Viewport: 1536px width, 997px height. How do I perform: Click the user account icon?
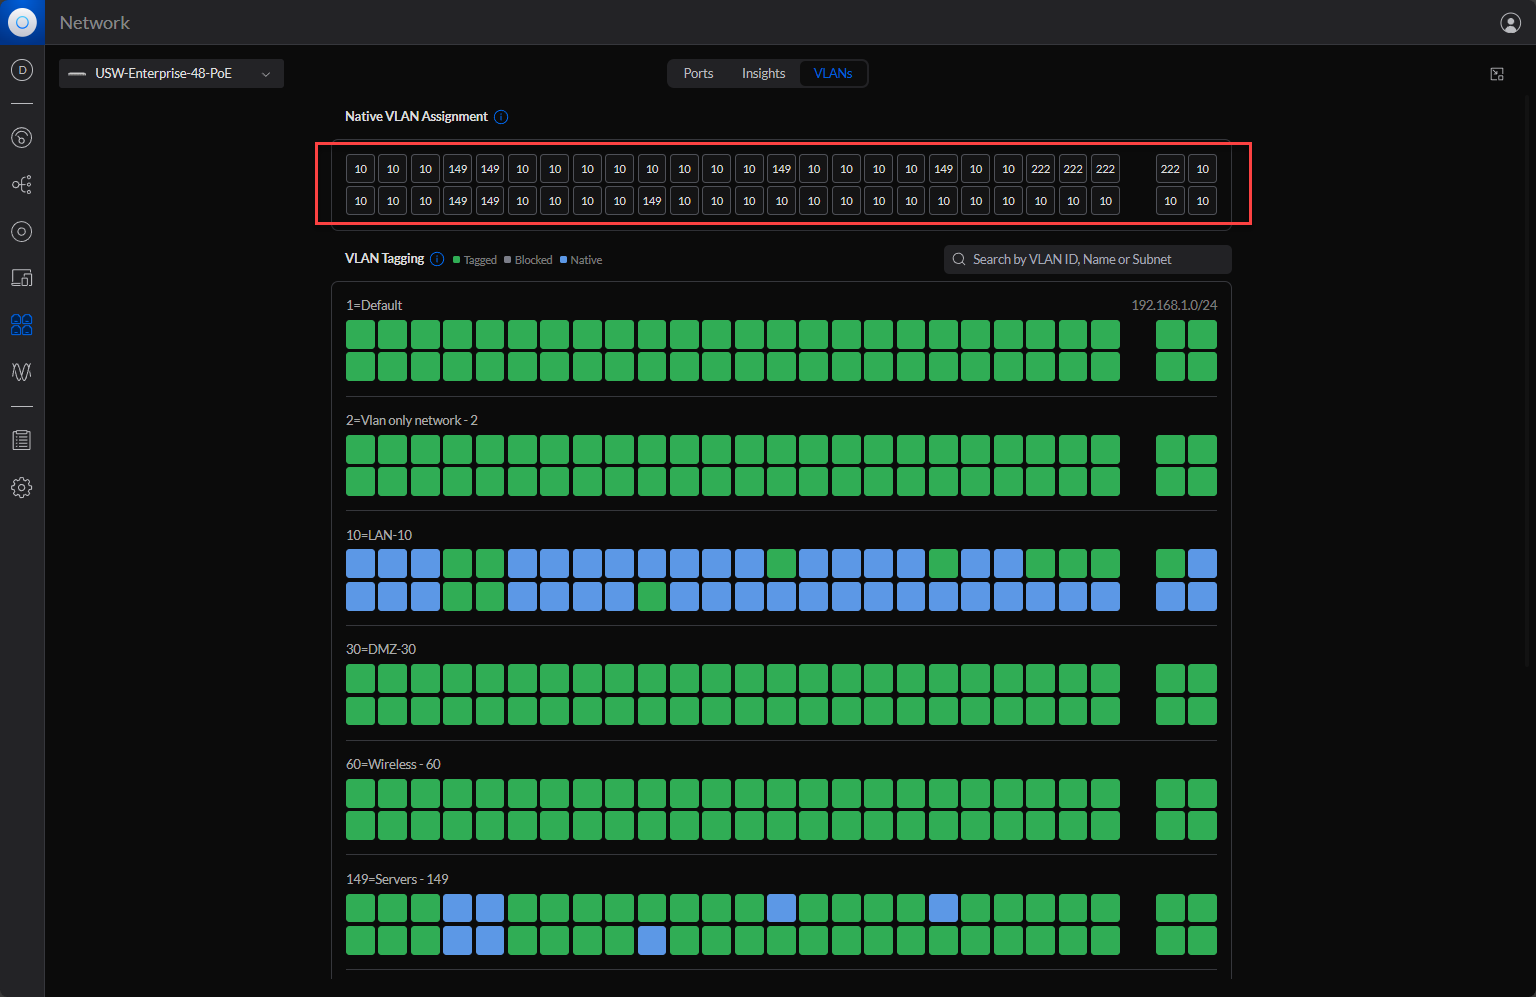pyautogui.click(x=1510, y=23)
